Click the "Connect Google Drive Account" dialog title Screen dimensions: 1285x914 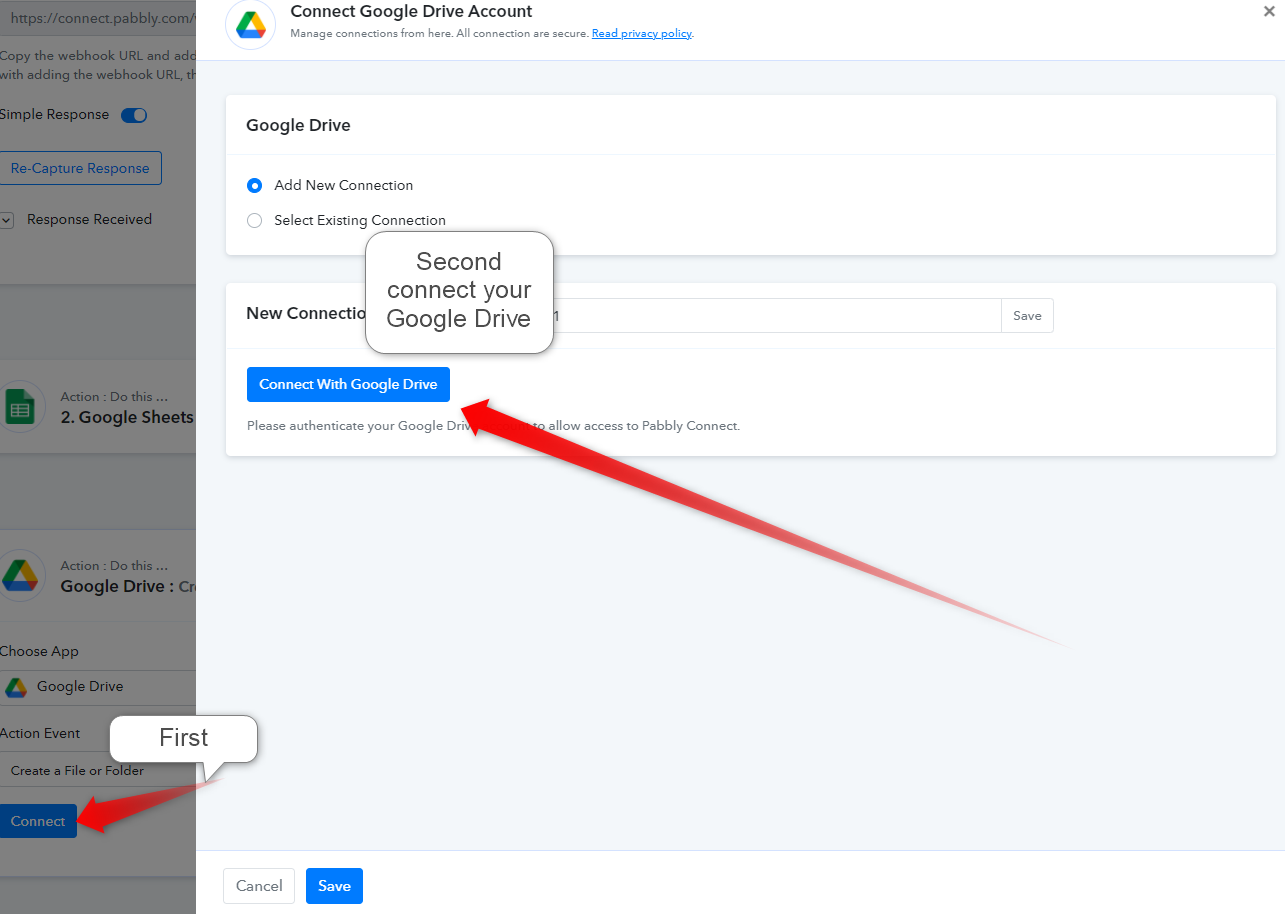(x=411, y=12)
